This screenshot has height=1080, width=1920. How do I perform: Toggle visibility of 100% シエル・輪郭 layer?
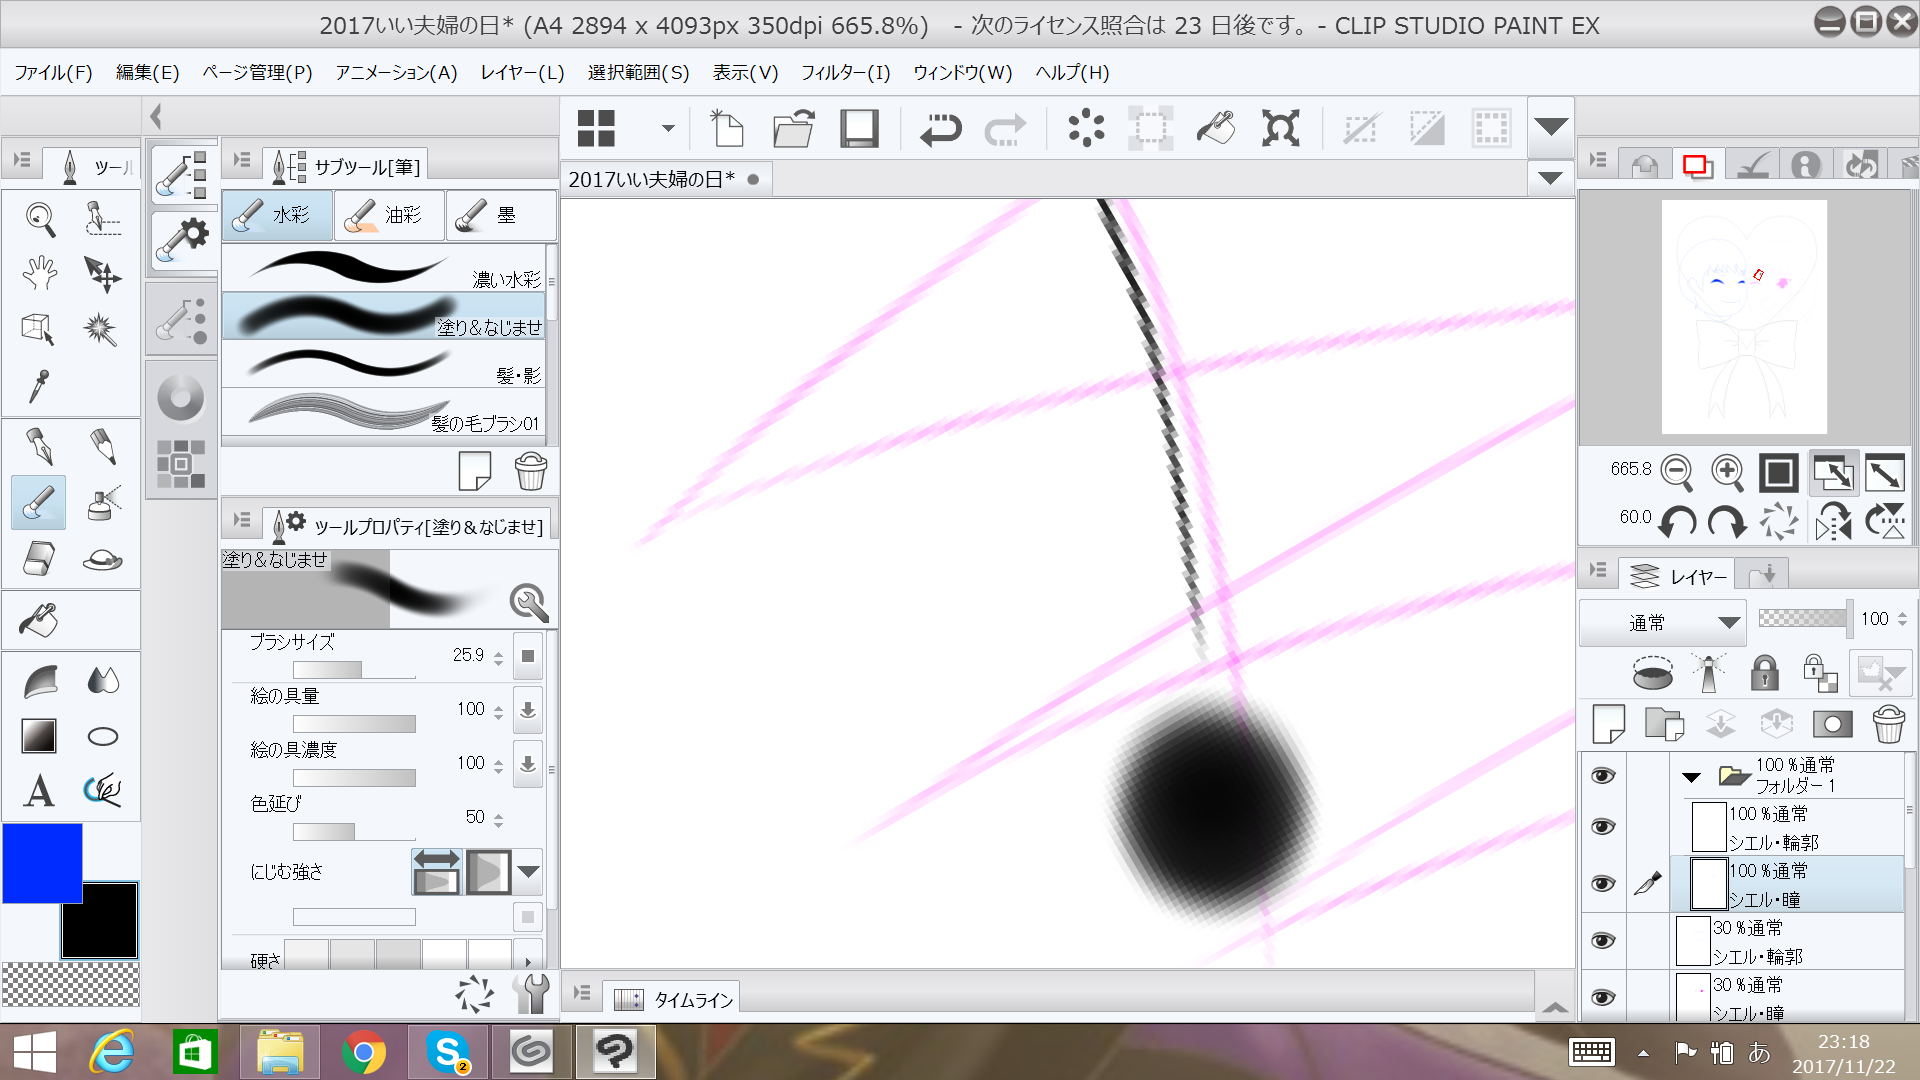coord(1603,827)
